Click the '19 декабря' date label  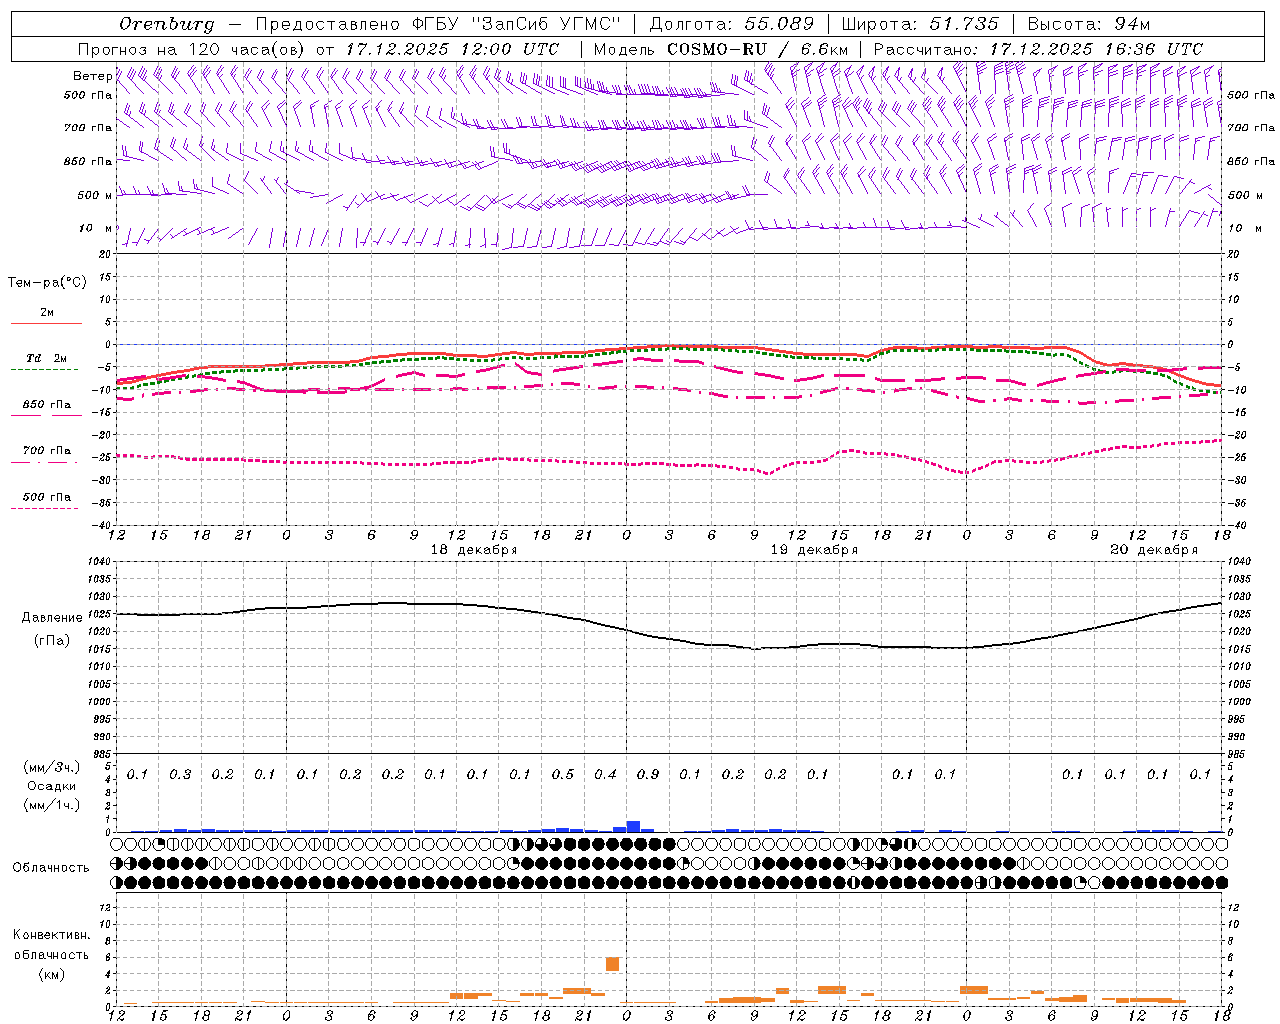click(814, 550)
